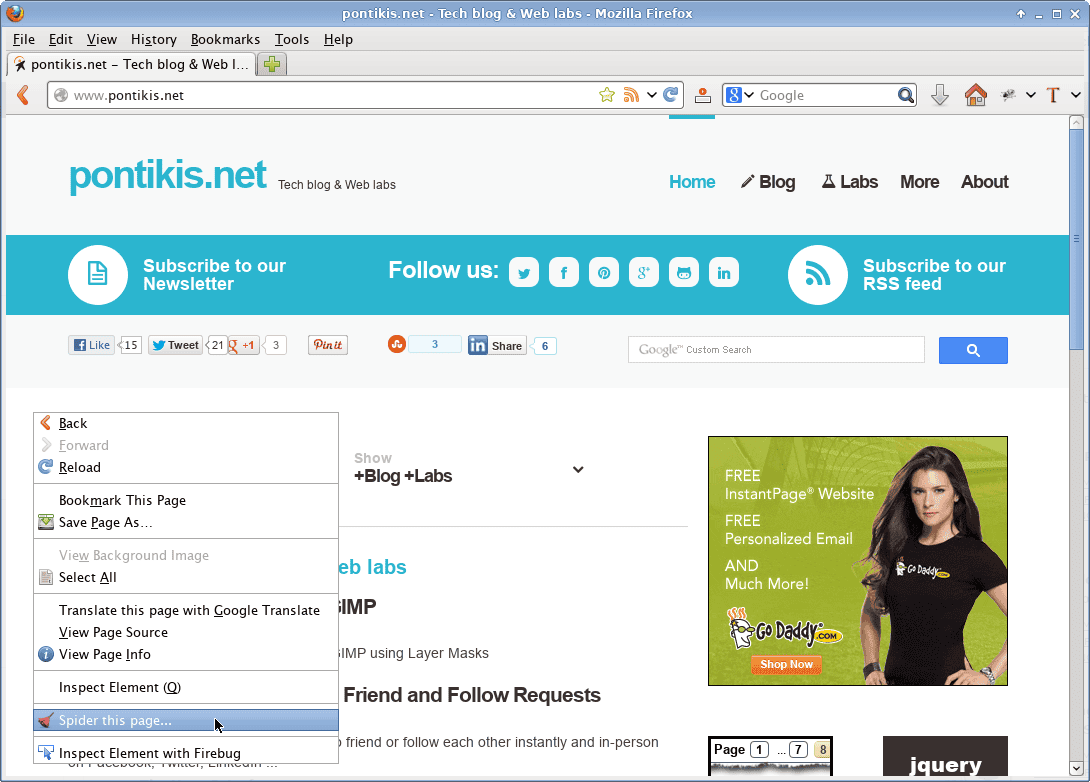Click the RSS feed circle icon

[818, 275]
